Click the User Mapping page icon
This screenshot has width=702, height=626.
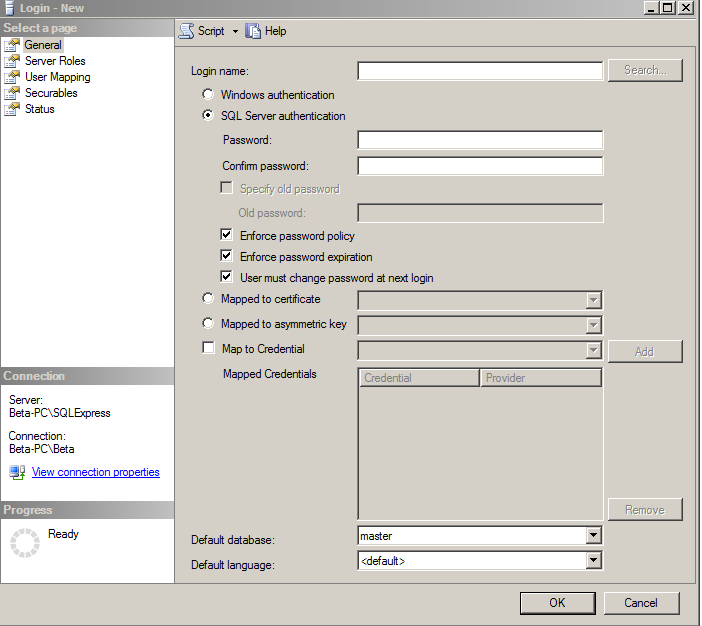[12, 77]
